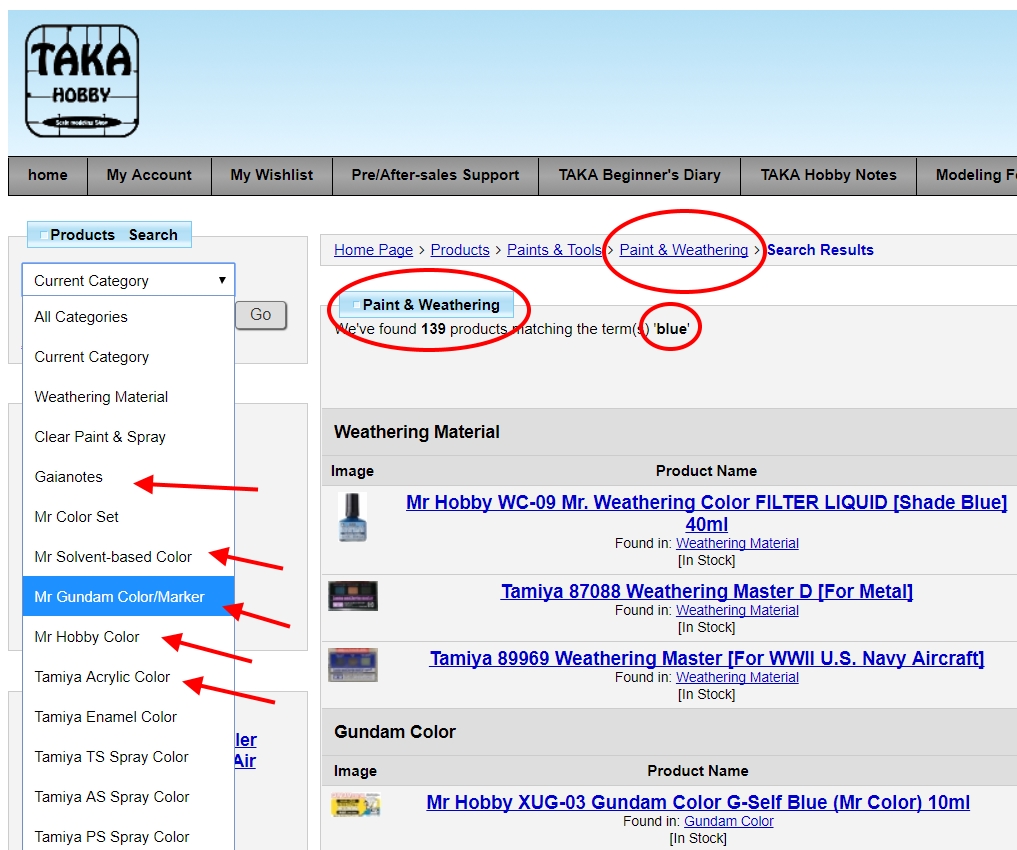Open the home menu item

click(48, 175)
